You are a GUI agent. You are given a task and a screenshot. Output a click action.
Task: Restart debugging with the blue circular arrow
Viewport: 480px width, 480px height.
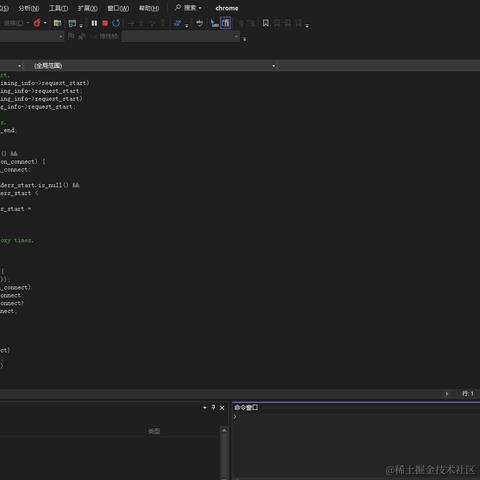point(116,23)
